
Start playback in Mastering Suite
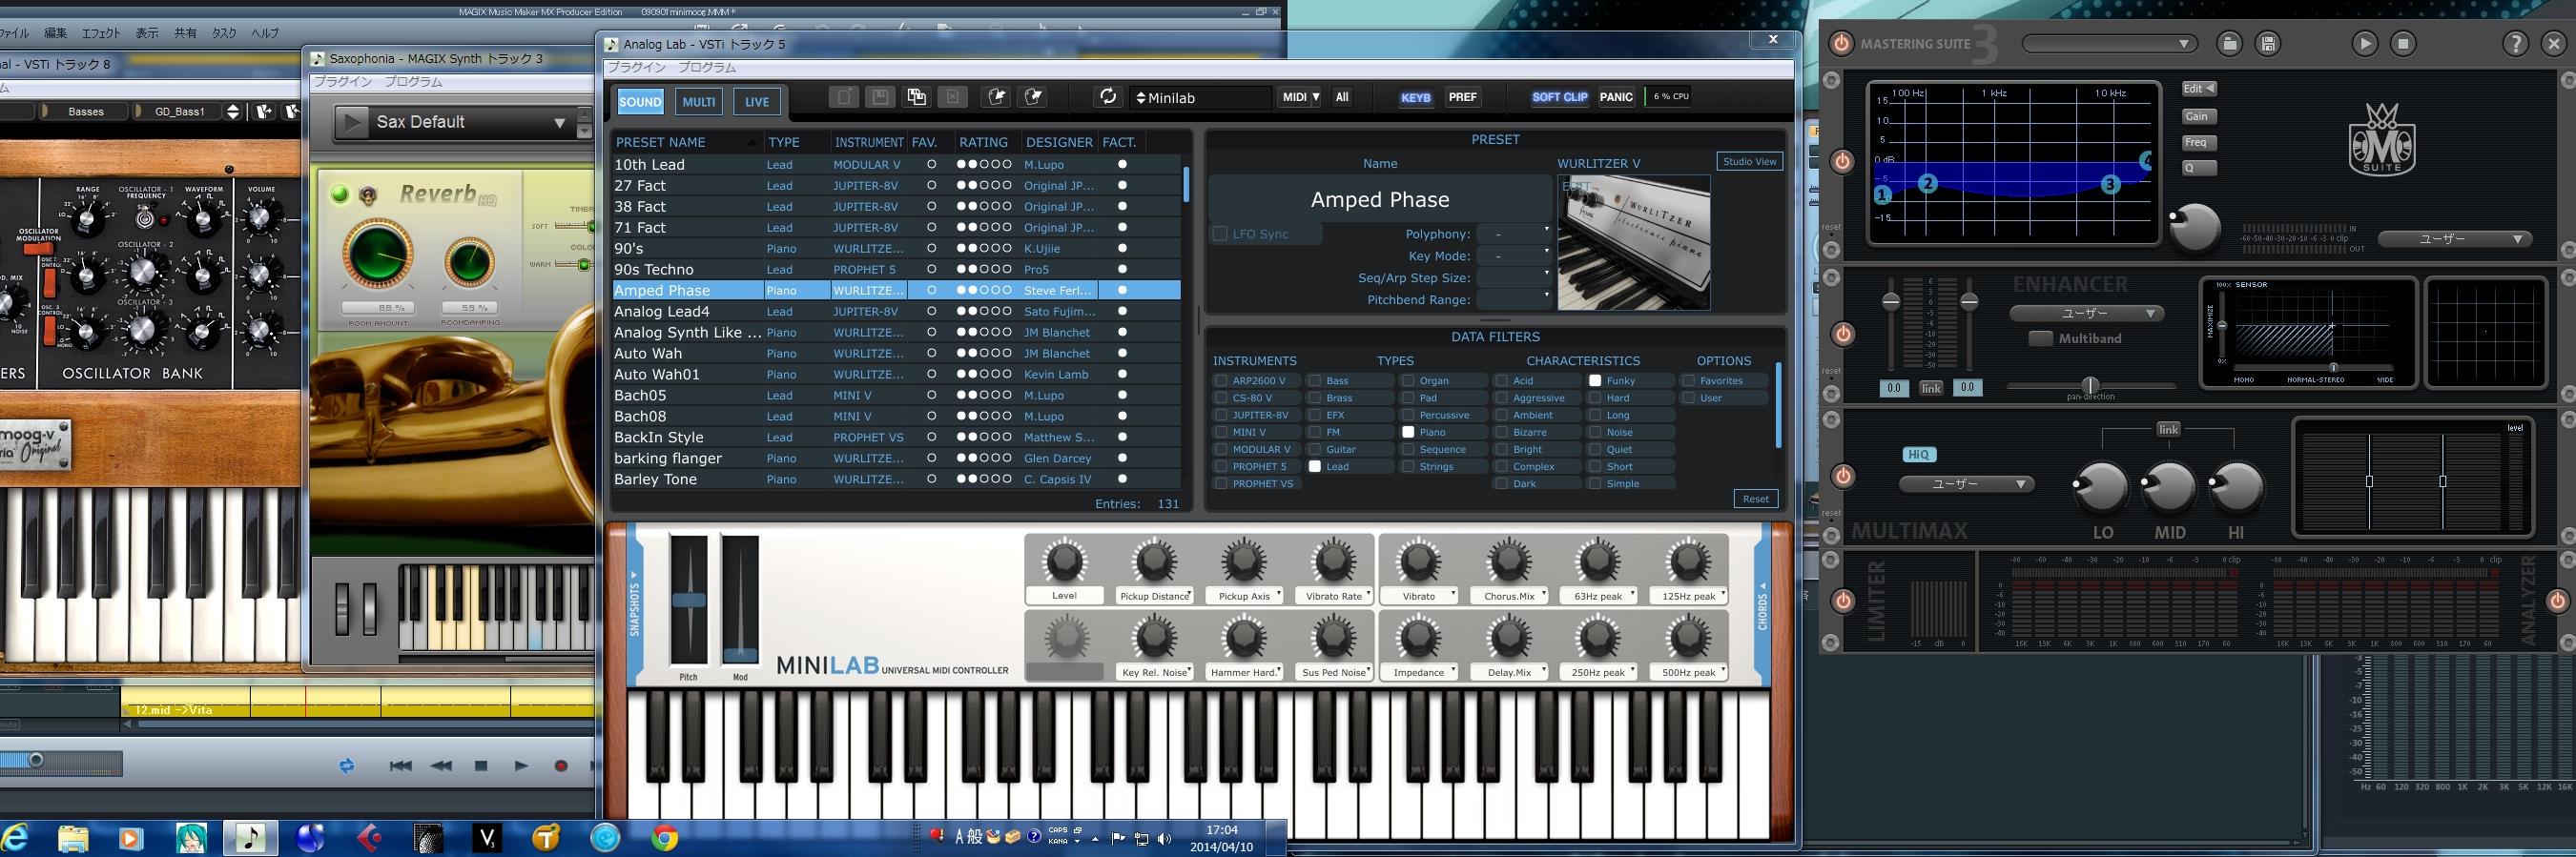pyautogui.click(x=2364, y=43)
